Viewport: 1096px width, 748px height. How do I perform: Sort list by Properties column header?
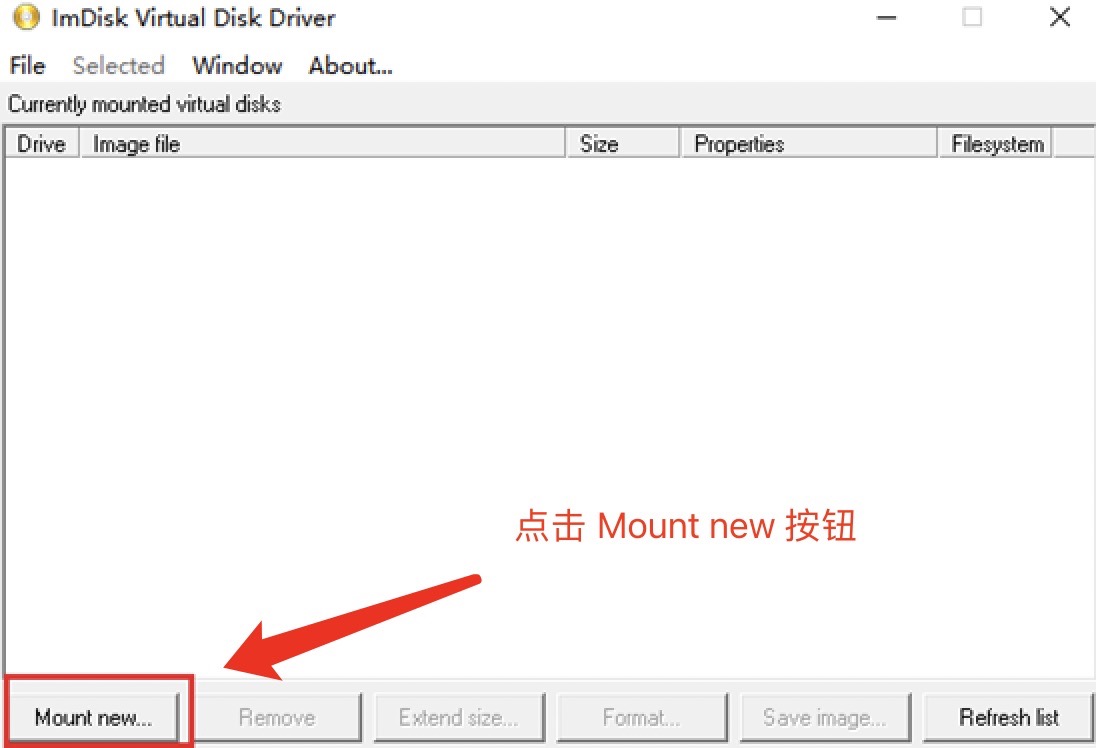809,144
